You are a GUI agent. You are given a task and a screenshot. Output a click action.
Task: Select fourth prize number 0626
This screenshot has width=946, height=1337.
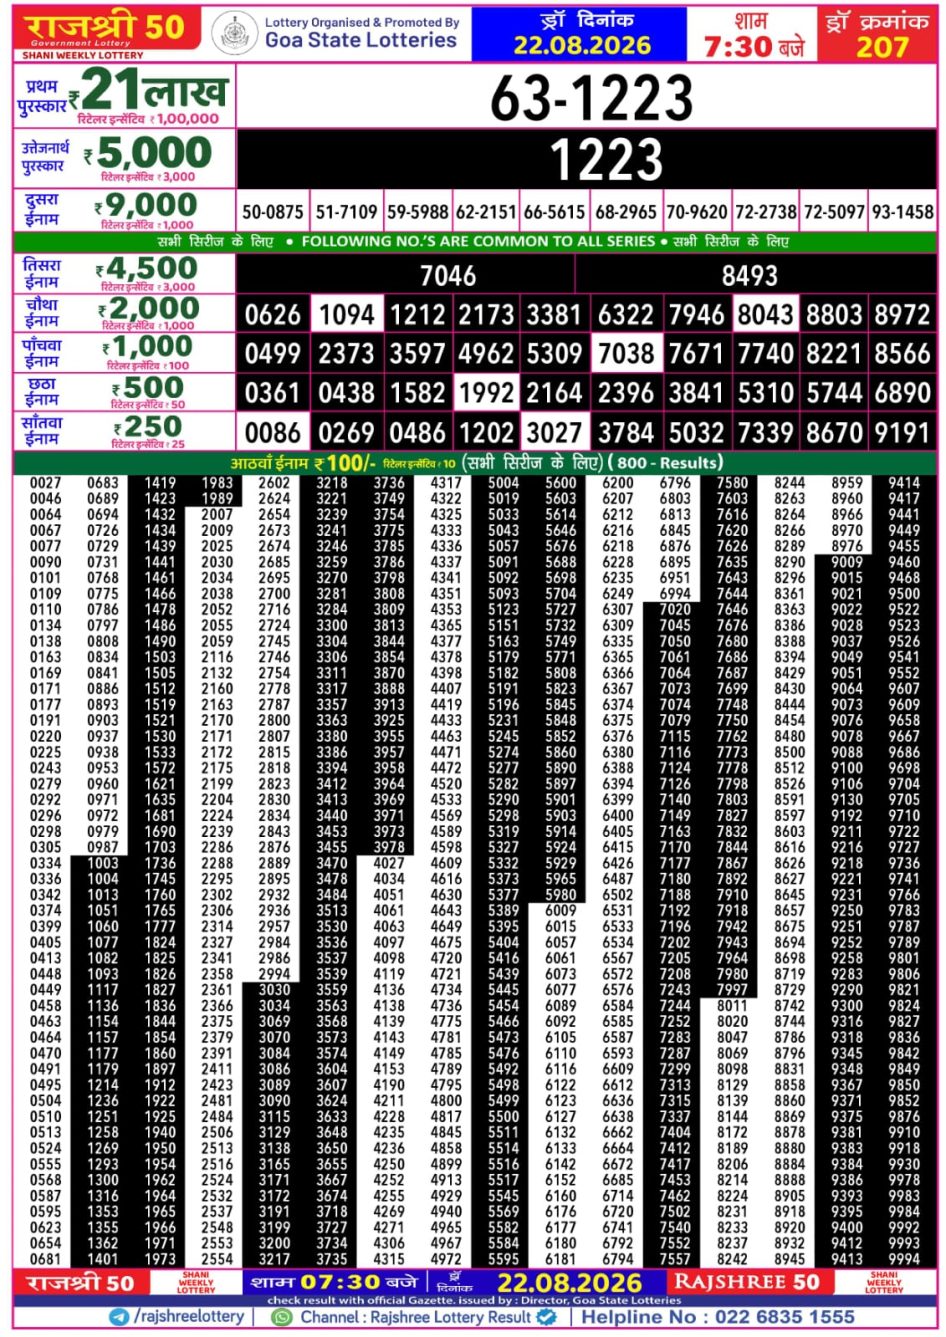273,314
